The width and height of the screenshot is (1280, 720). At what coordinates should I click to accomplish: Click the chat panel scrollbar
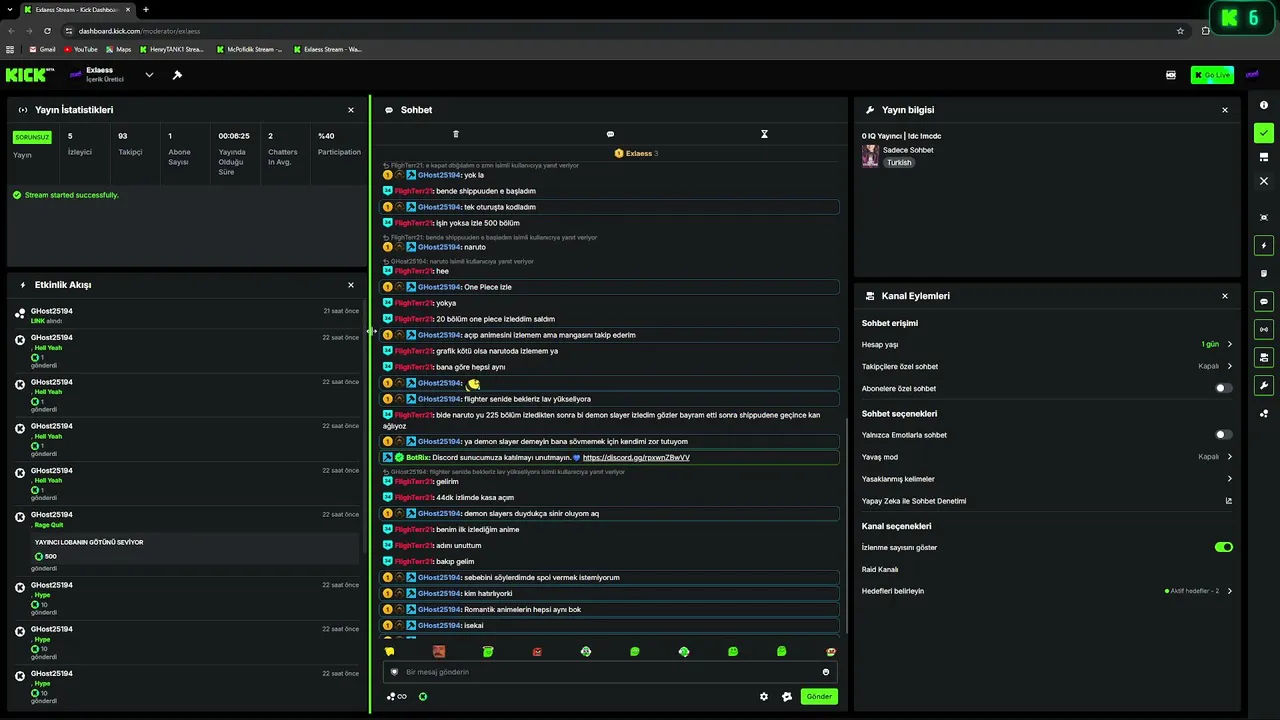point(847,525)
